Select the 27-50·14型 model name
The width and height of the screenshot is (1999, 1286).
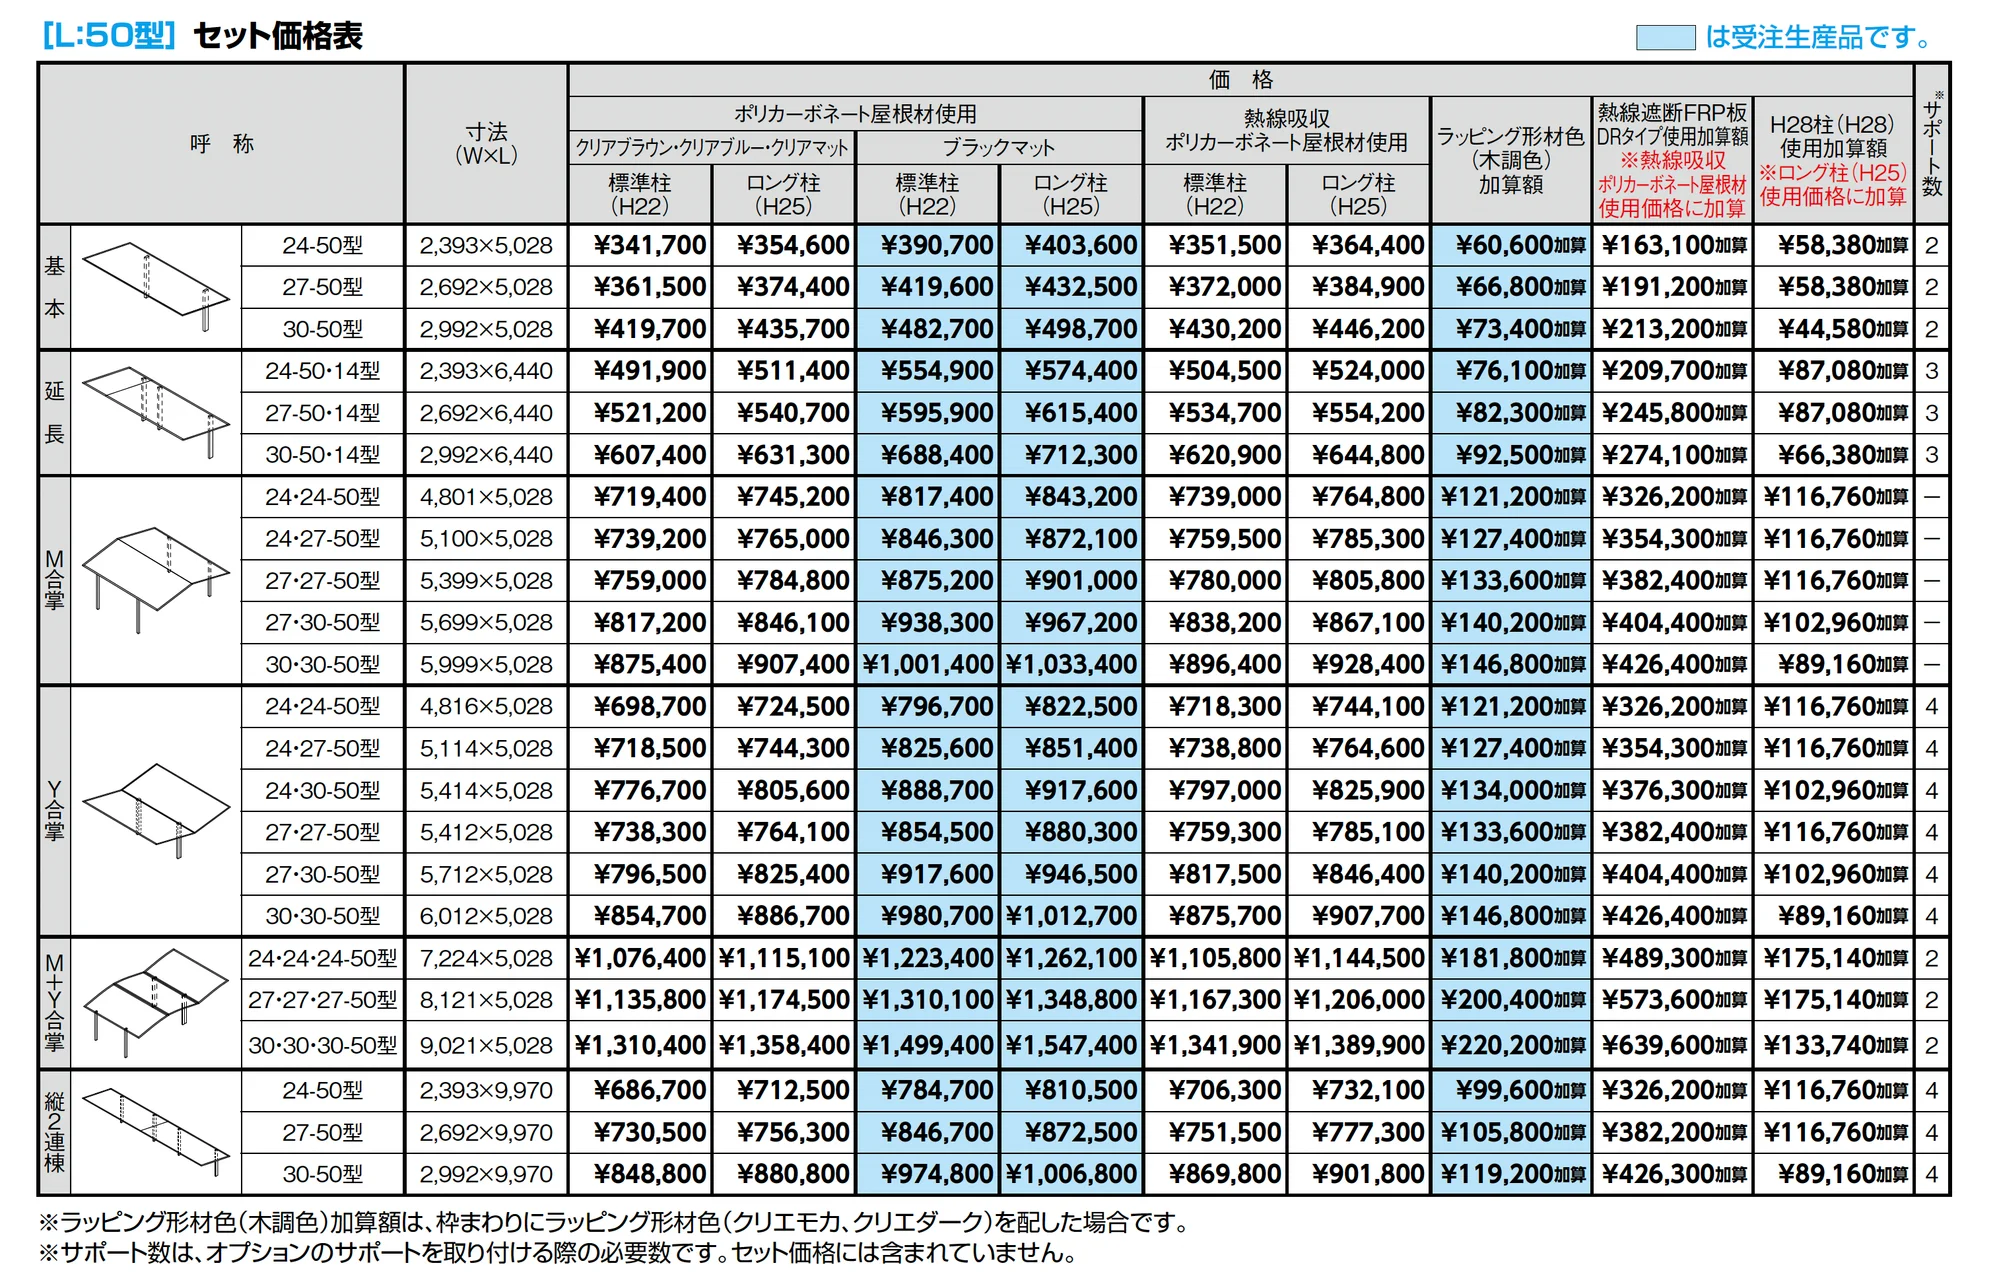322,413
